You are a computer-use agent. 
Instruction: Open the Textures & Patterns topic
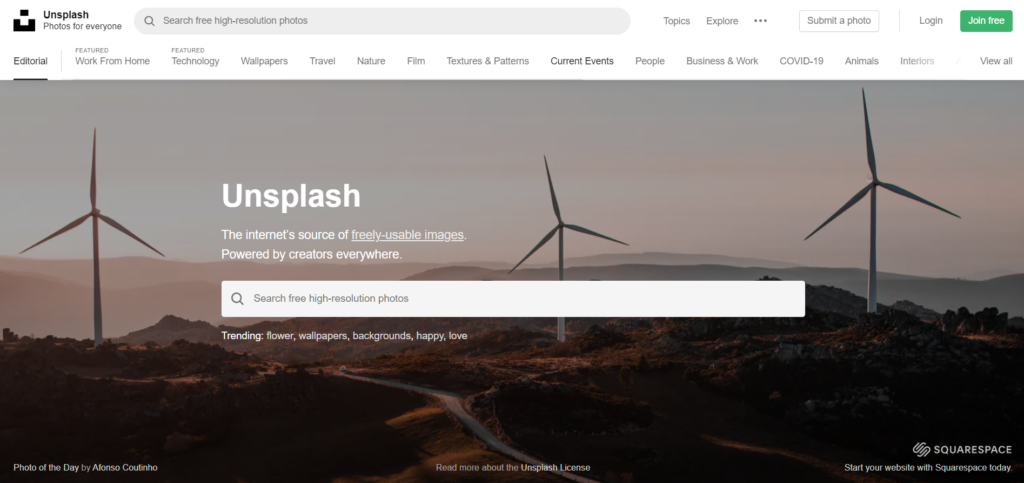point(488,61)
